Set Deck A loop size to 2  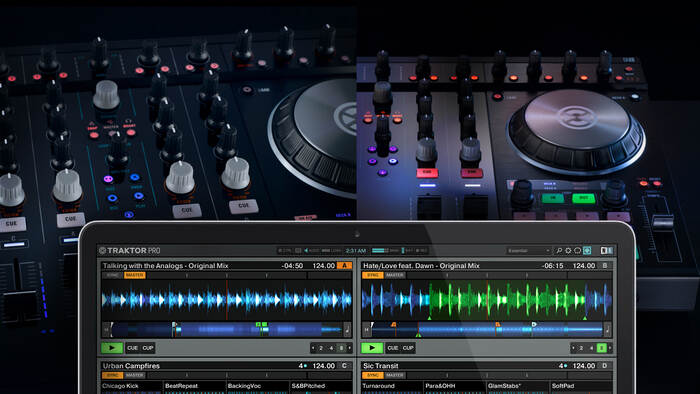[321, 348]
